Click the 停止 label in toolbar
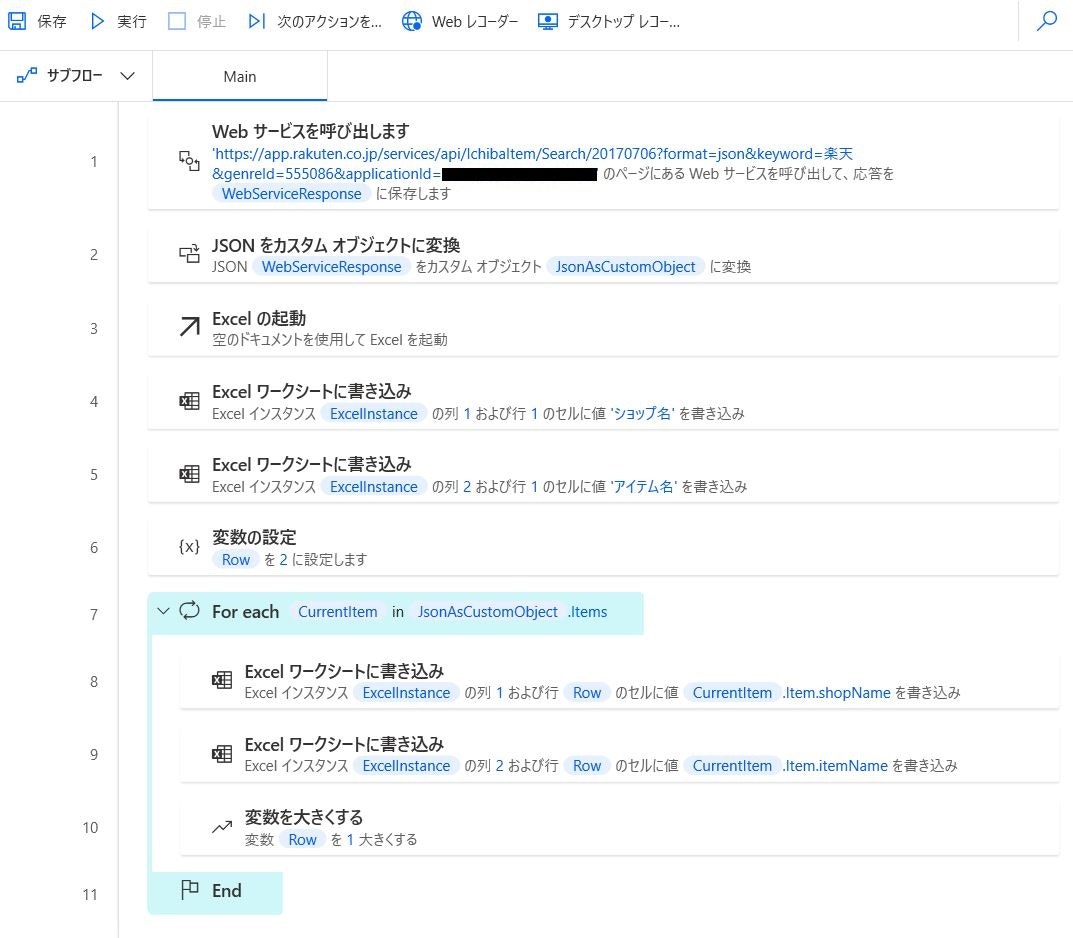 click(211, 22)
